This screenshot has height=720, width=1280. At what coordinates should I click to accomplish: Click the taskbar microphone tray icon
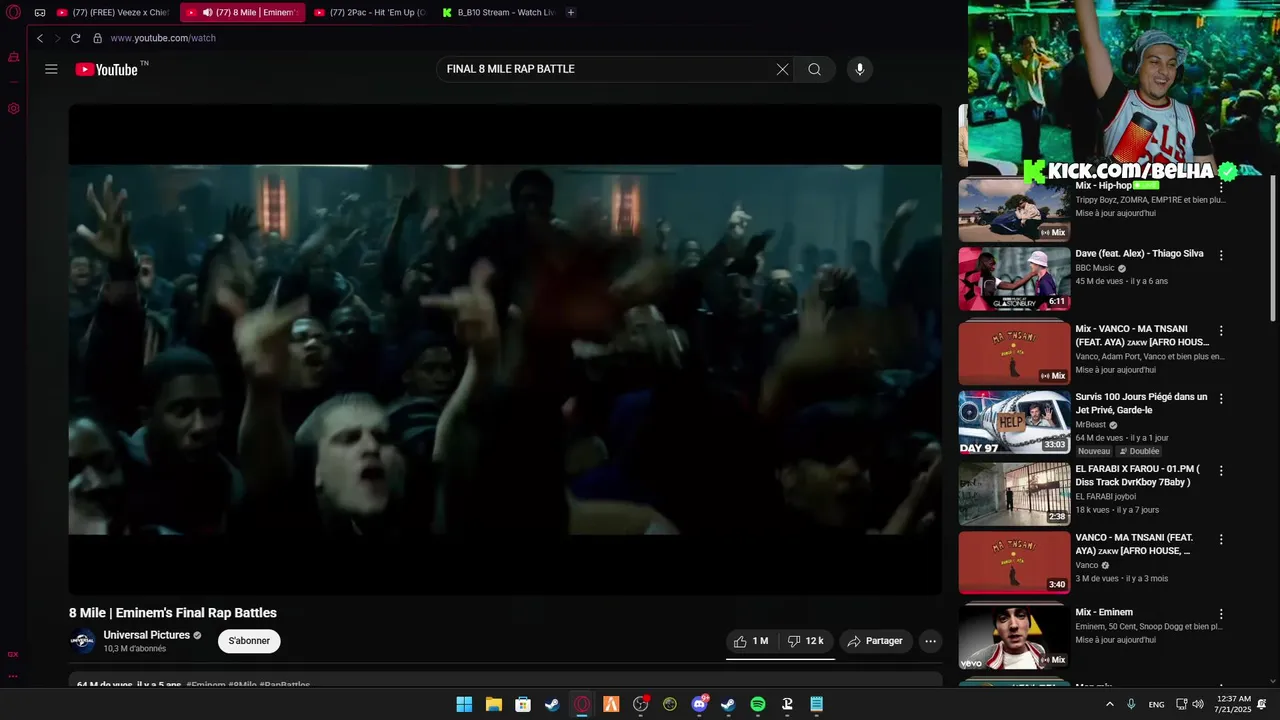pos(1131,704)
